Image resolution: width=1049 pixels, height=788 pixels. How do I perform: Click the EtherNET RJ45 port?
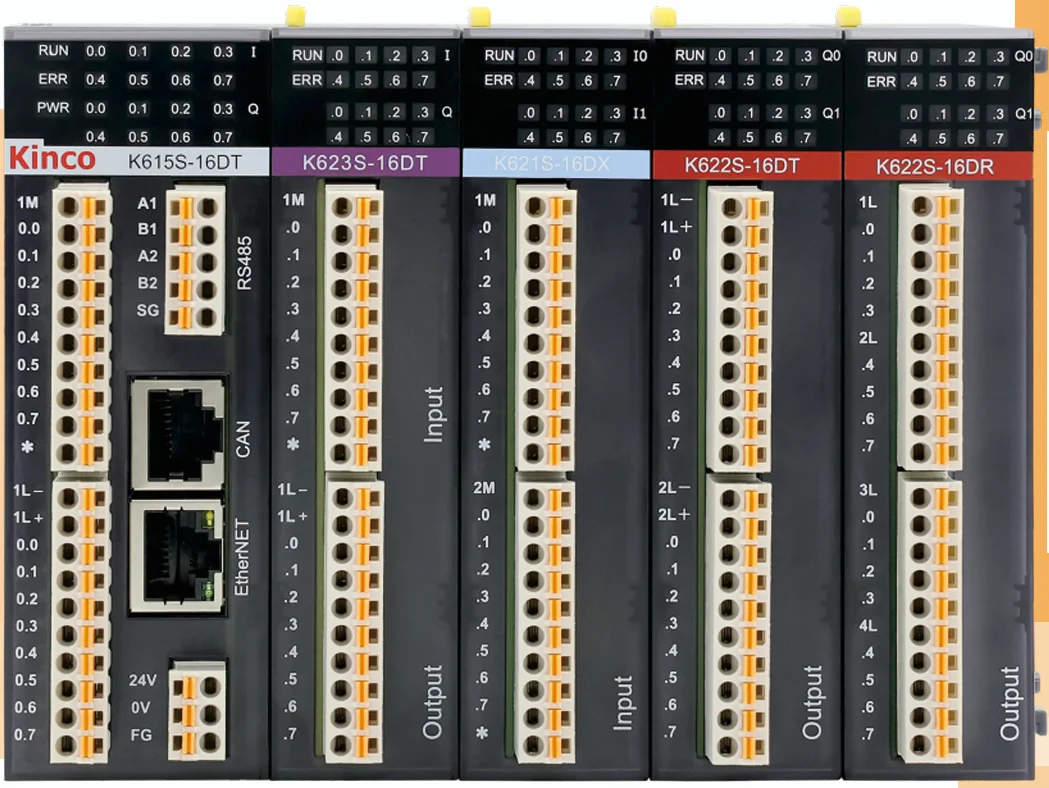click(178, 556)
